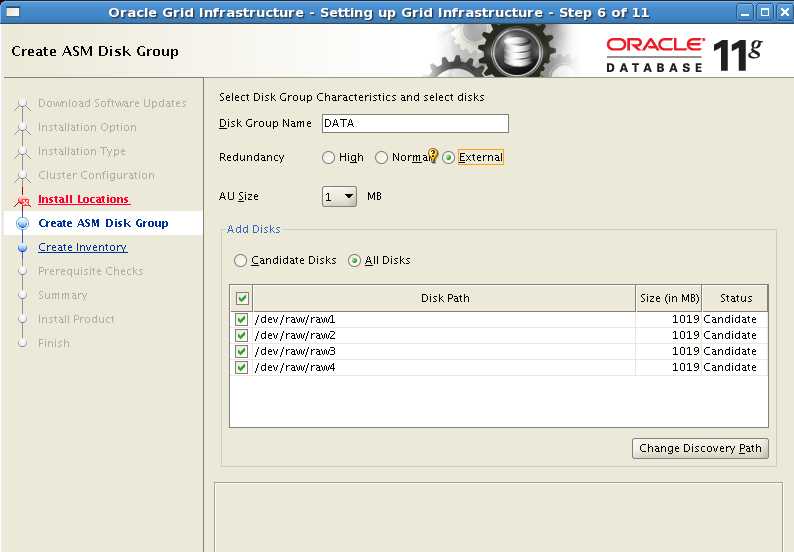
Task: Select Normal redundancy radio button
Action: point(381,157)
